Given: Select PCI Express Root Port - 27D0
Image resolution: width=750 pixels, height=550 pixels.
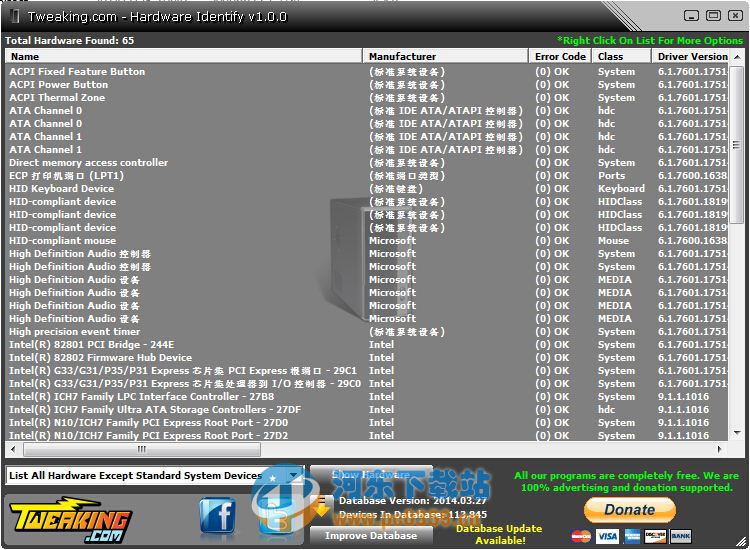Looking at the screenshot, I should (x=367, y=422).
